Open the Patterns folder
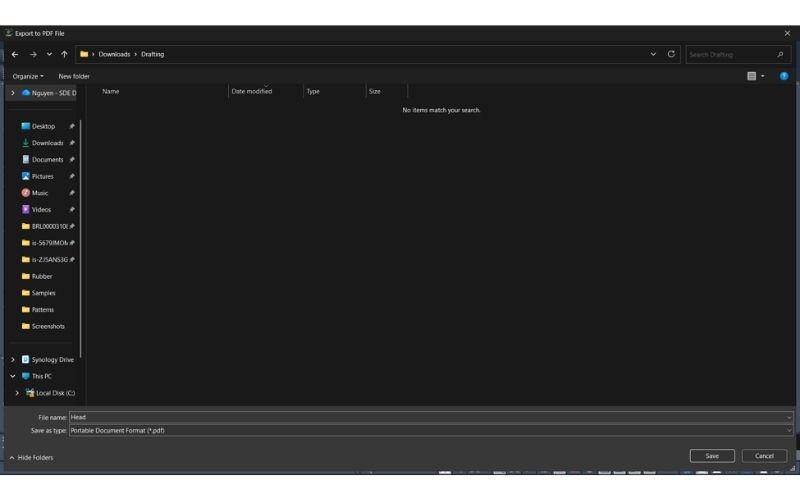This screenshot has height=500, width=800. [42, 310]
